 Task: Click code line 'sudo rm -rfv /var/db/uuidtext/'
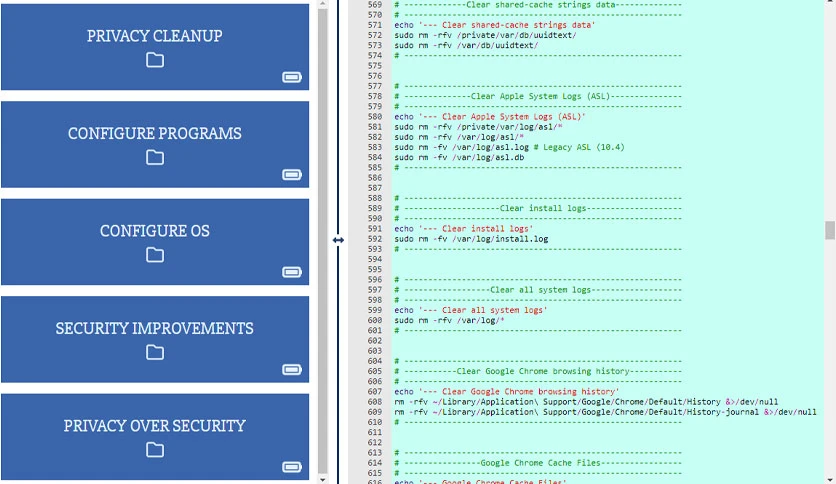(x=466, y=45)
